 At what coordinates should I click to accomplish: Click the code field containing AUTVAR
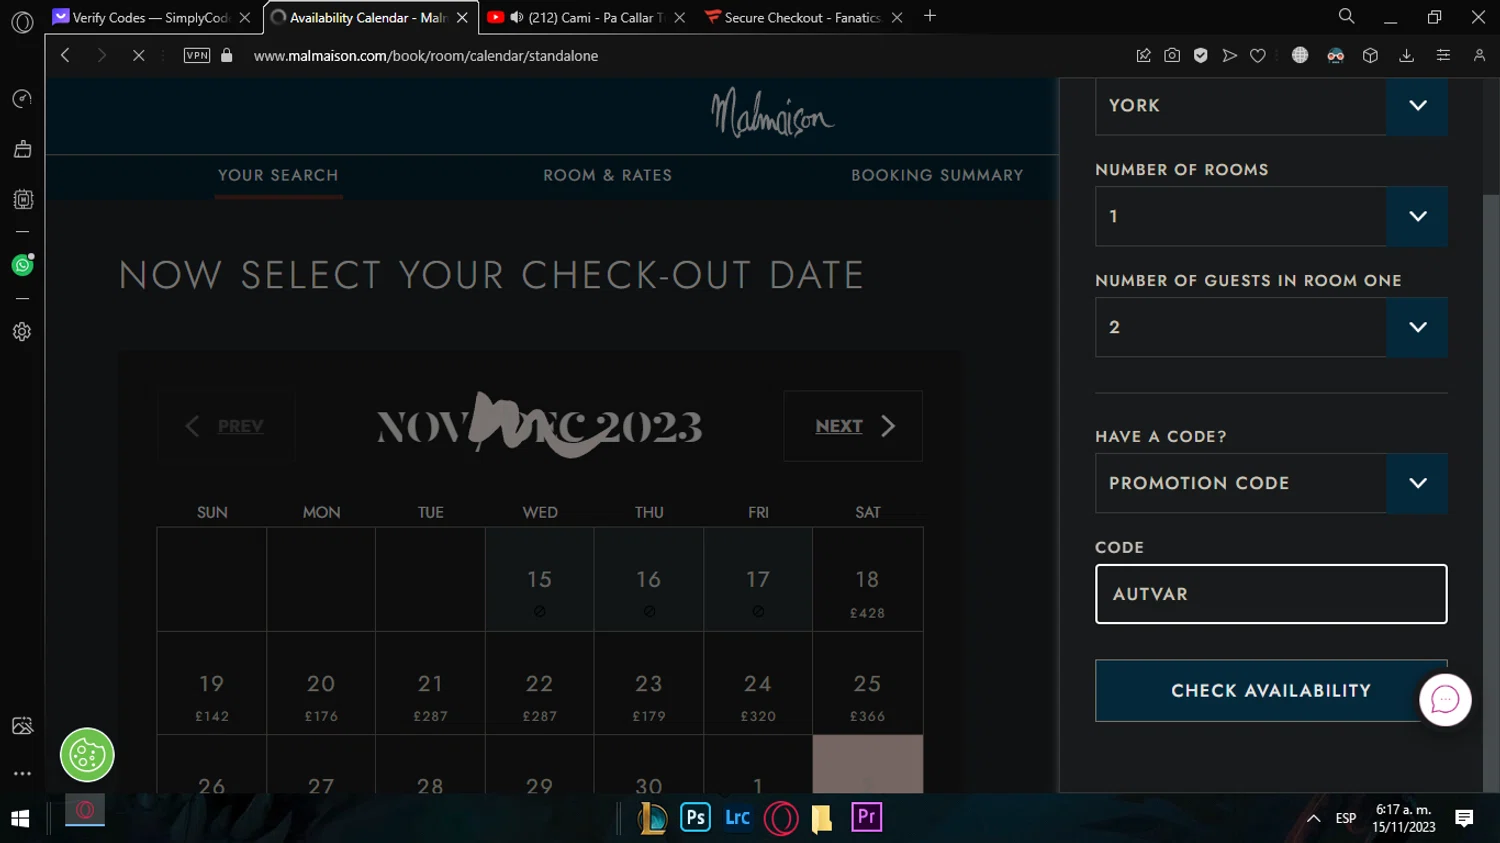pyautogui.click(x=1271, y=594)
